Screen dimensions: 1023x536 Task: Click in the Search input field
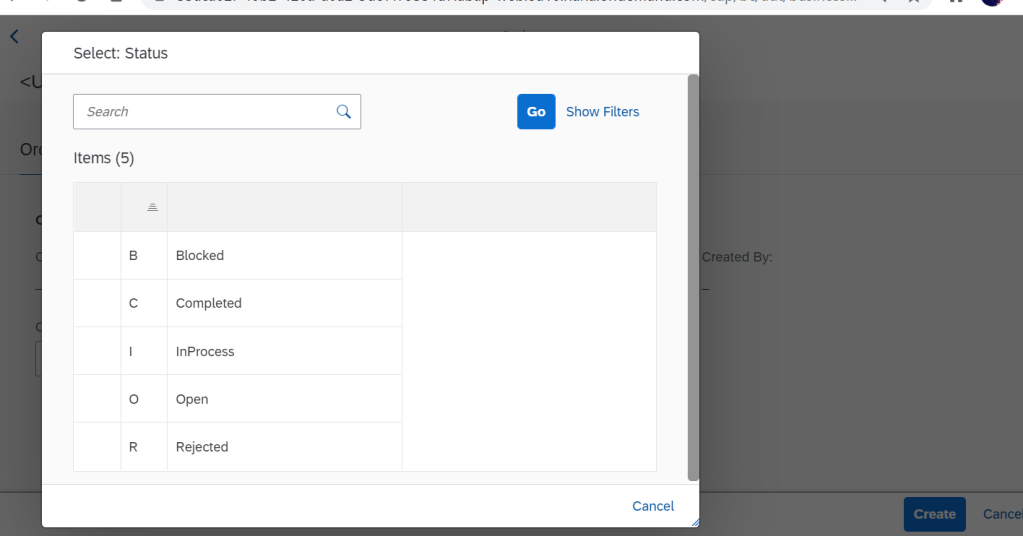click(x=205, y=112)
